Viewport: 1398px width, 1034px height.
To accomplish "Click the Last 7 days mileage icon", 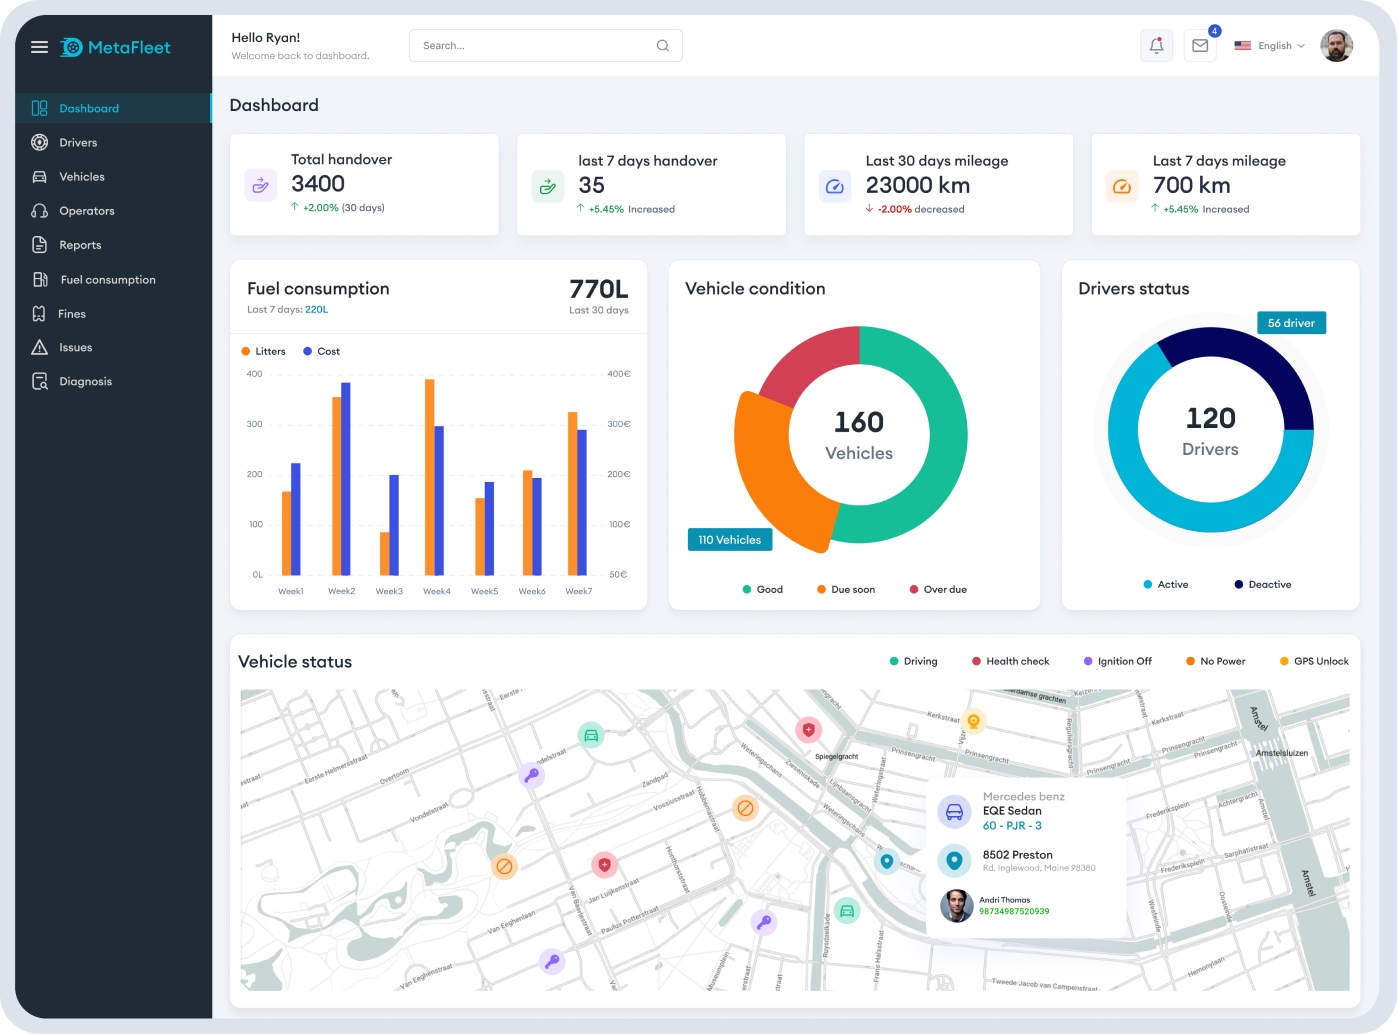I will point(1122,186).
